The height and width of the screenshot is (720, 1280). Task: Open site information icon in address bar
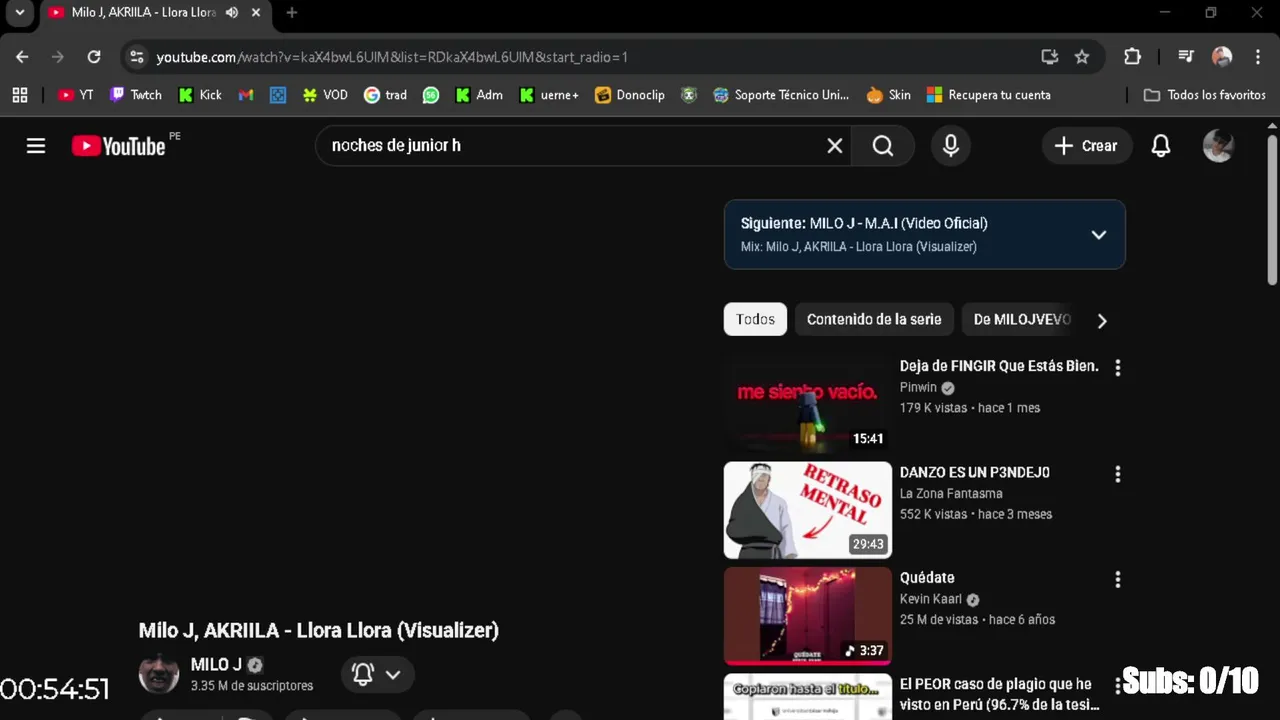[x=137, y=57]
